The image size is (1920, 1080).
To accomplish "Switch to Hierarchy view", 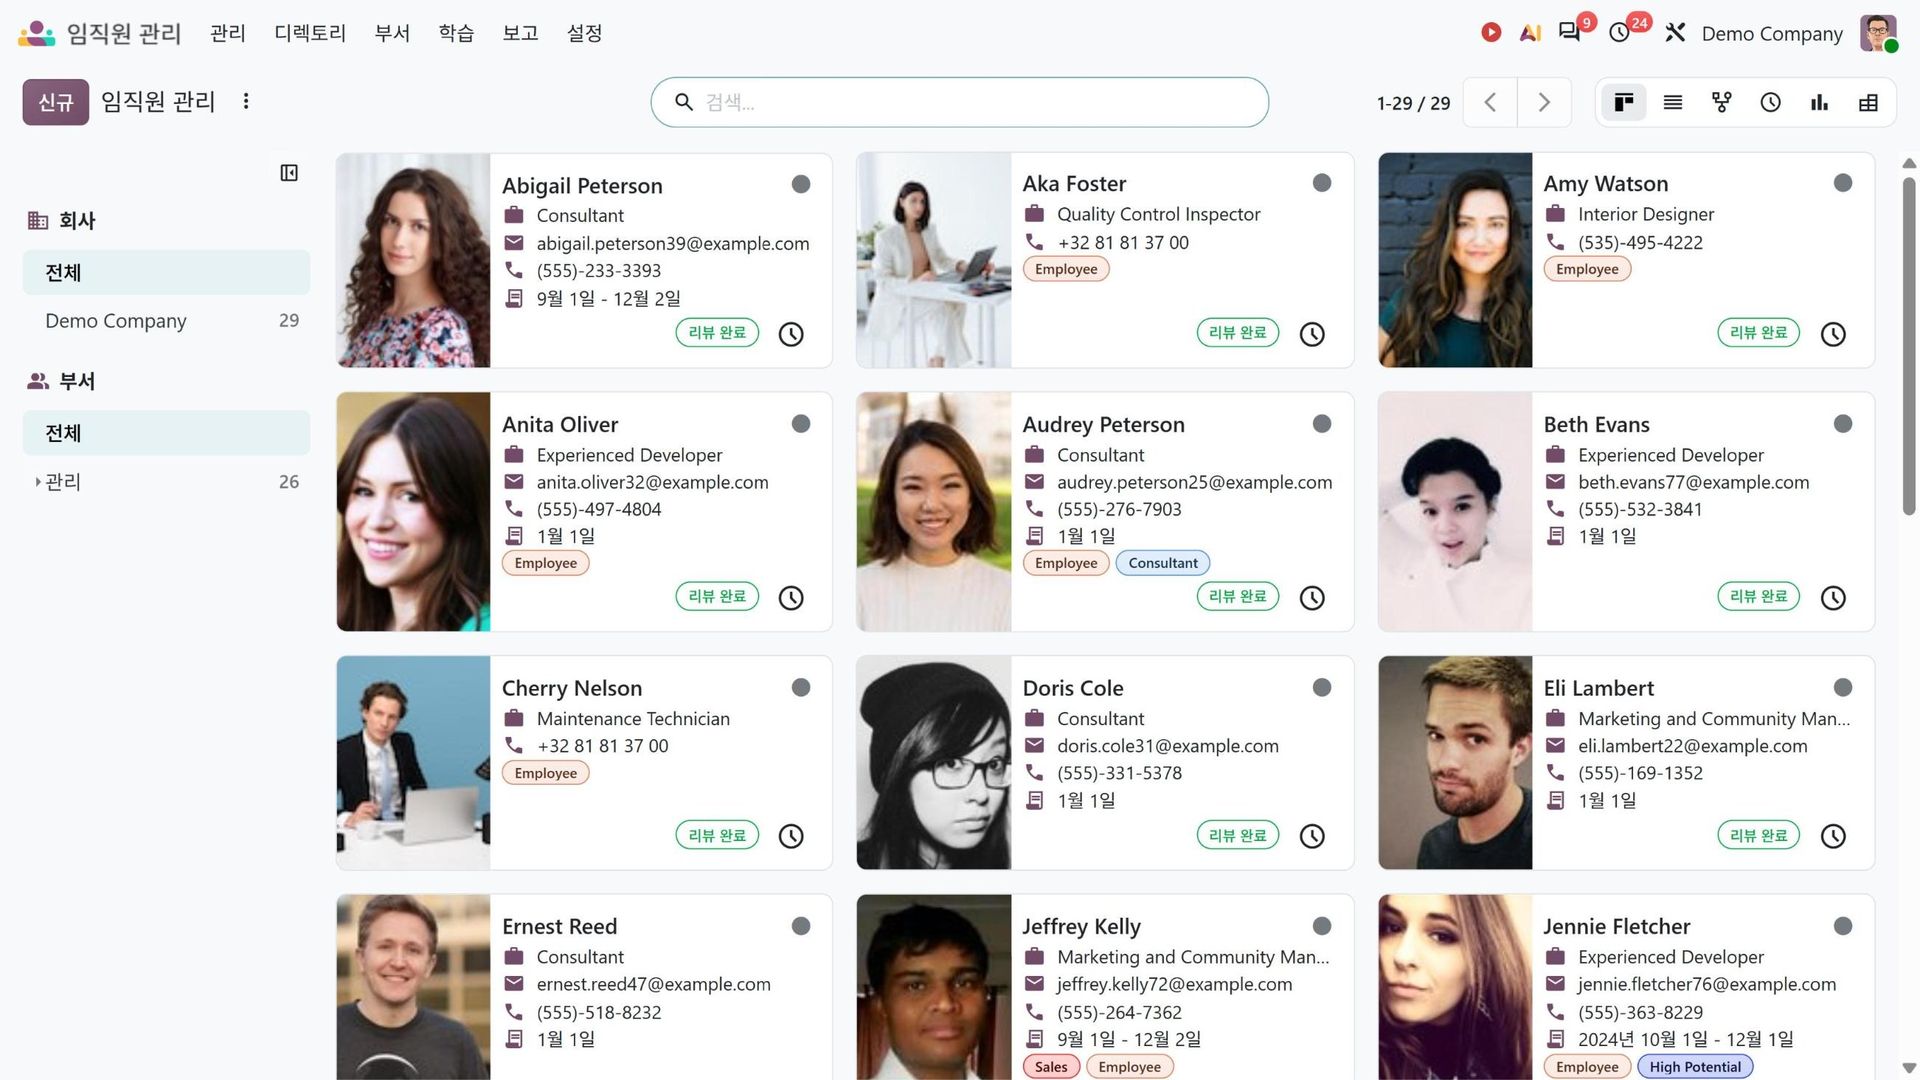I will [x=1721, y=102].
